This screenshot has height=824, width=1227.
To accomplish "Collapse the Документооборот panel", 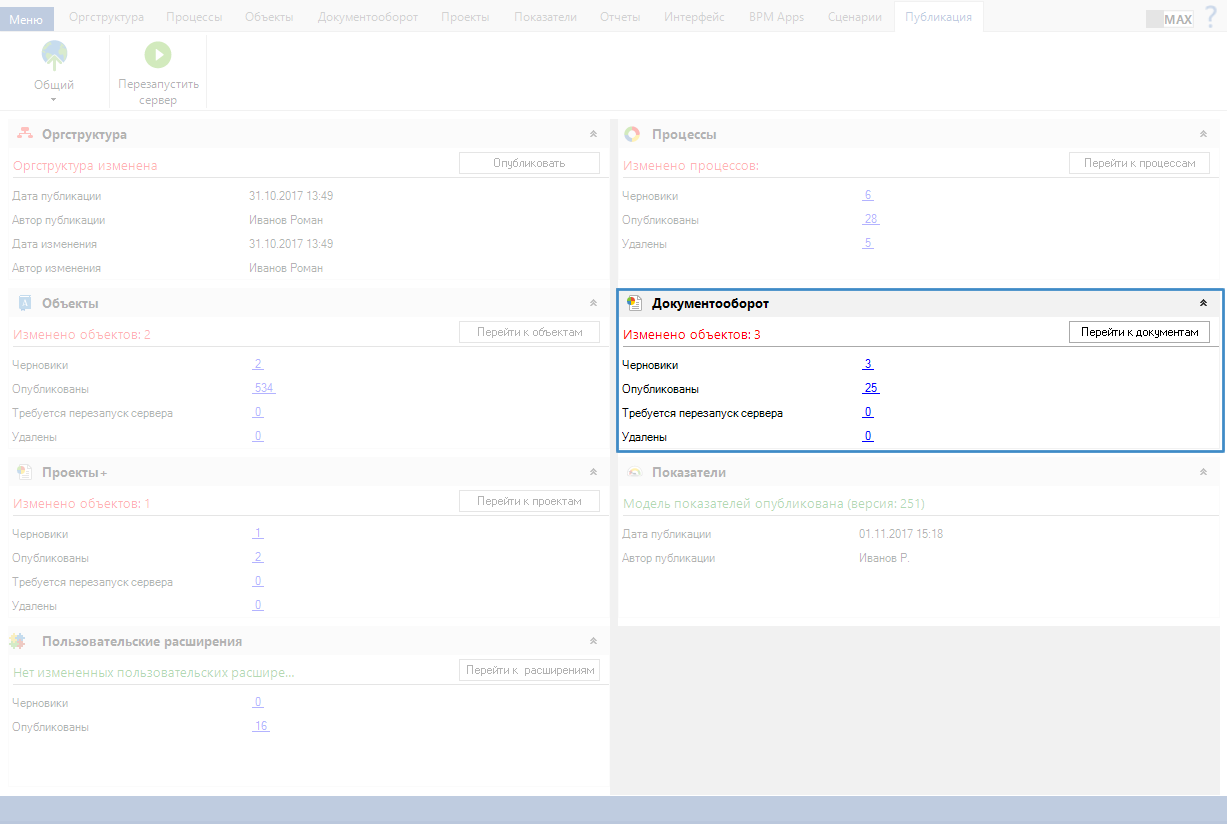I will (1203, 303).
